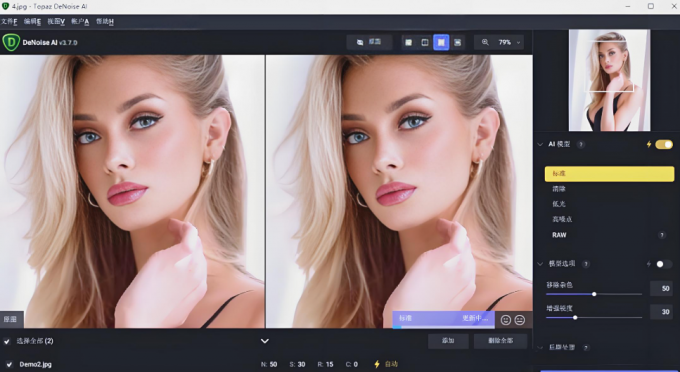Open the 79% zoom level dropdown
The width and height of the screenshot is (680, 372).
508,42
